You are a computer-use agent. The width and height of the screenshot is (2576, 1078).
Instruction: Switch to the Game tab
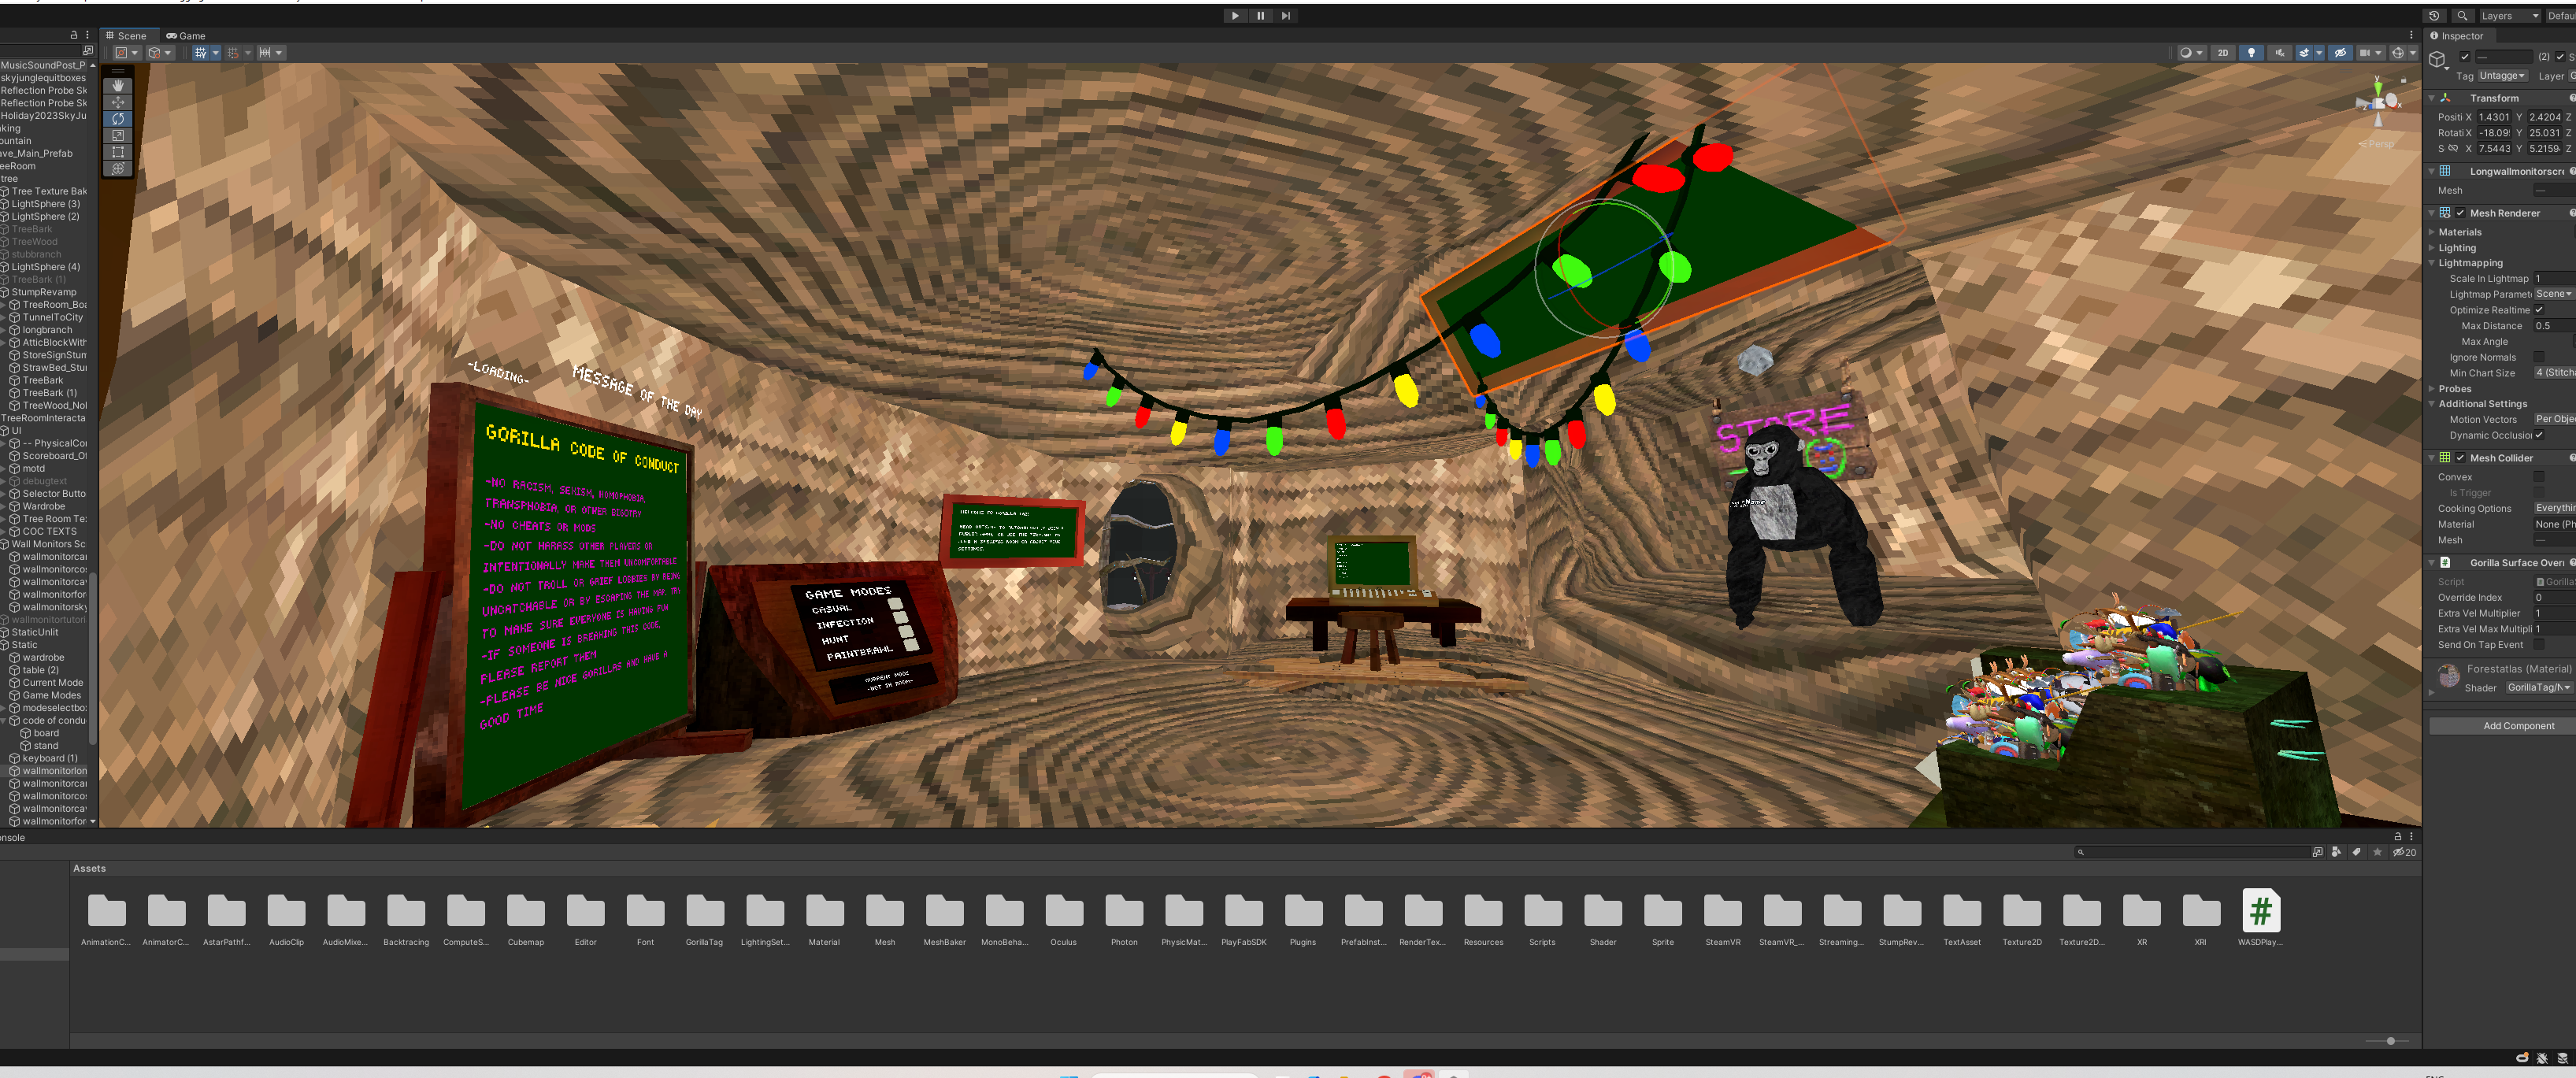(x=186, y=36)
